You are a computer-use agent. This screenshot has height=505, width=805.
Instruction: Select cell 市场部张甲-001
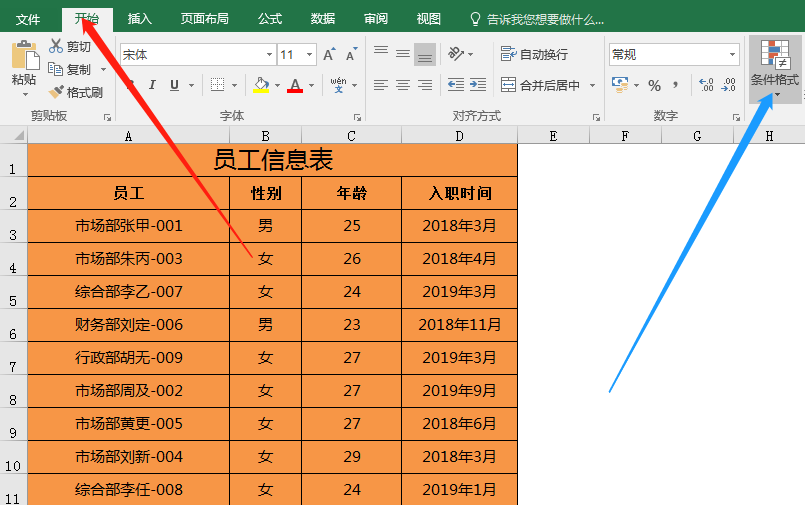(x=128, y=226)
